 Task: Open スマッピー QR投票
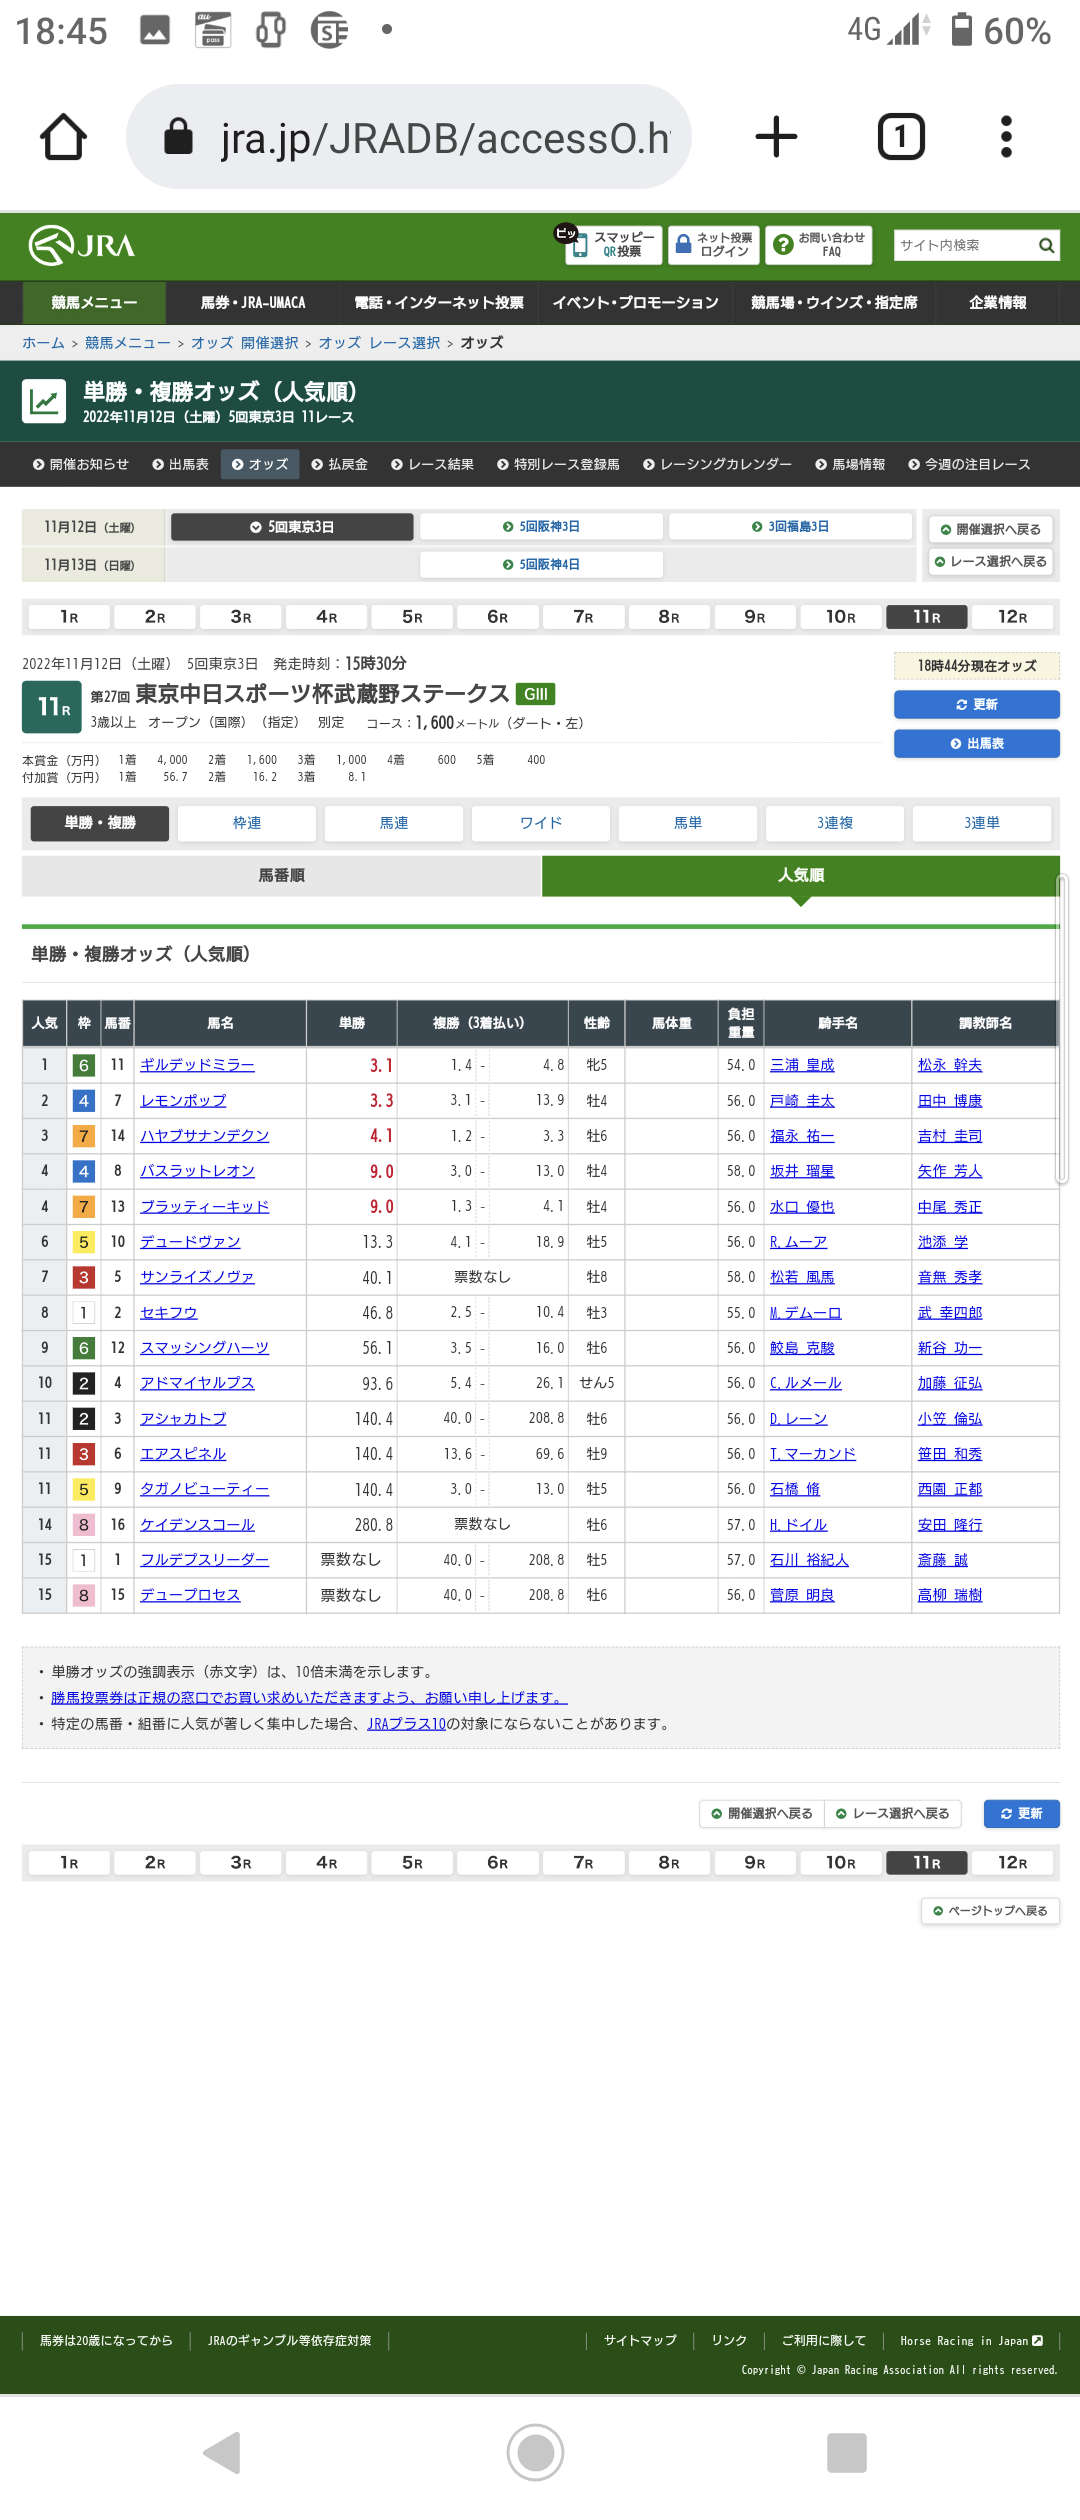click(x=614, y=245)
